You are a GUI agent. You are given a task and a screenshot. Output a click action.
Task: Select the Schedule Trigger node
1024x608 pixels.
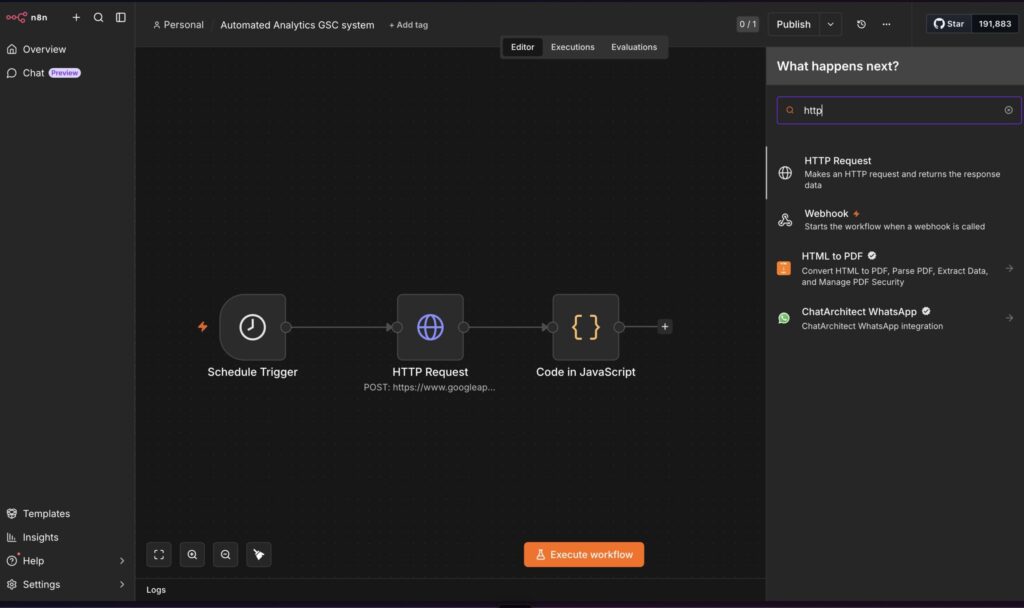253,327
